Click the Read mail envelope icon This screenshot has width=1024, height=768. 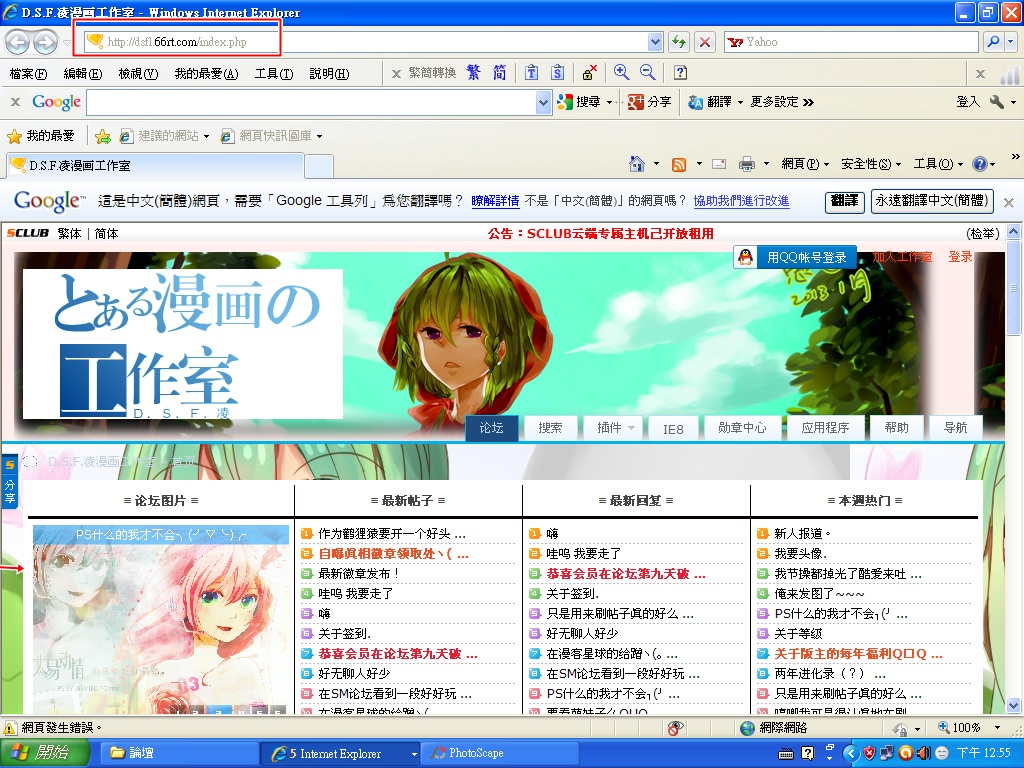pos(719,164)
